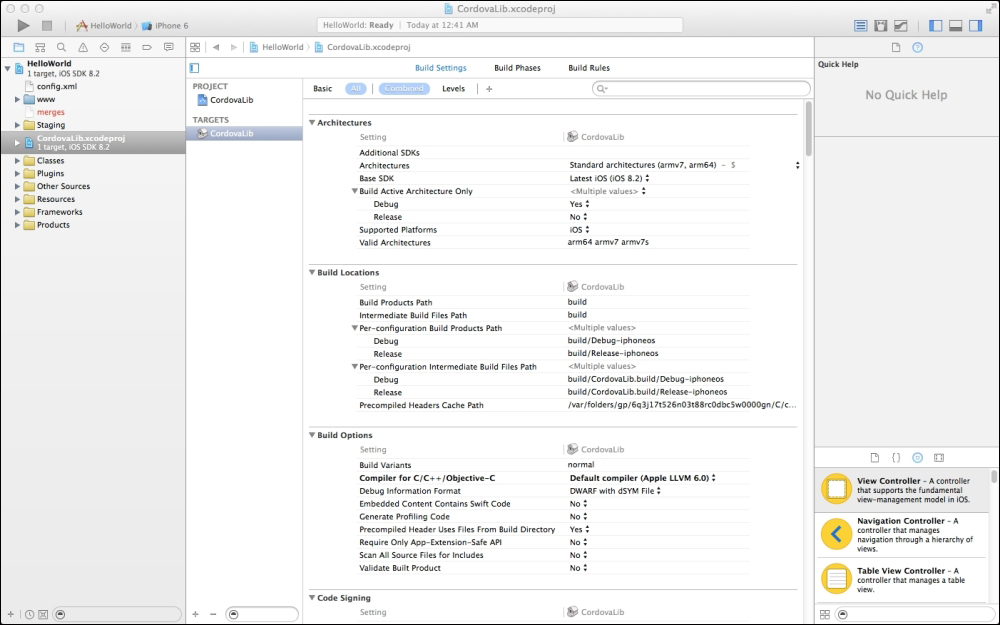1000x625 pixels.
Task: Select config.xml in the navigator
Action: [x=57, y=86]
